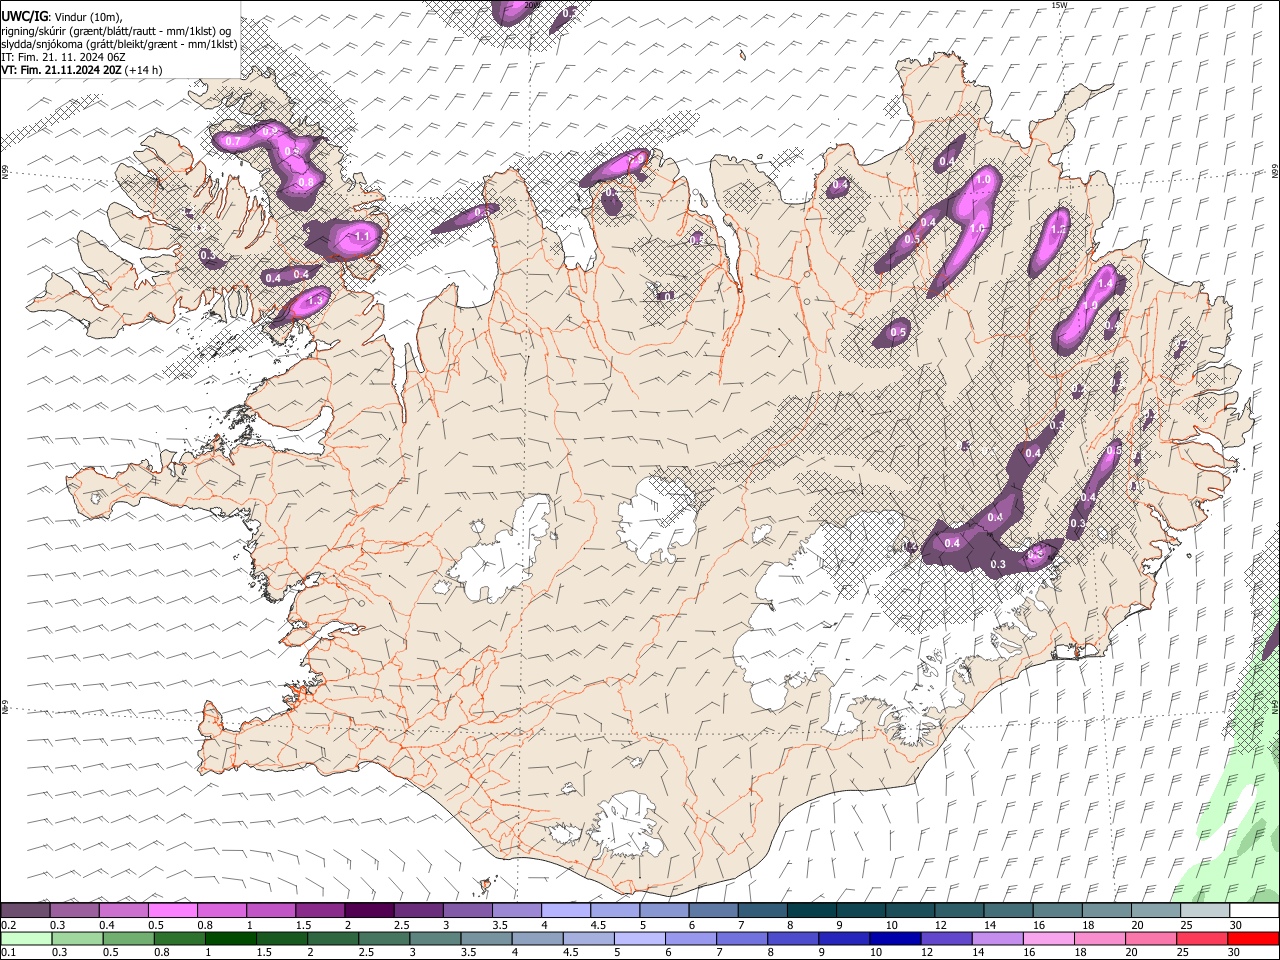
Task: Pick the palest green swatch starting at 0.1
Action: (x=26, y=938)
